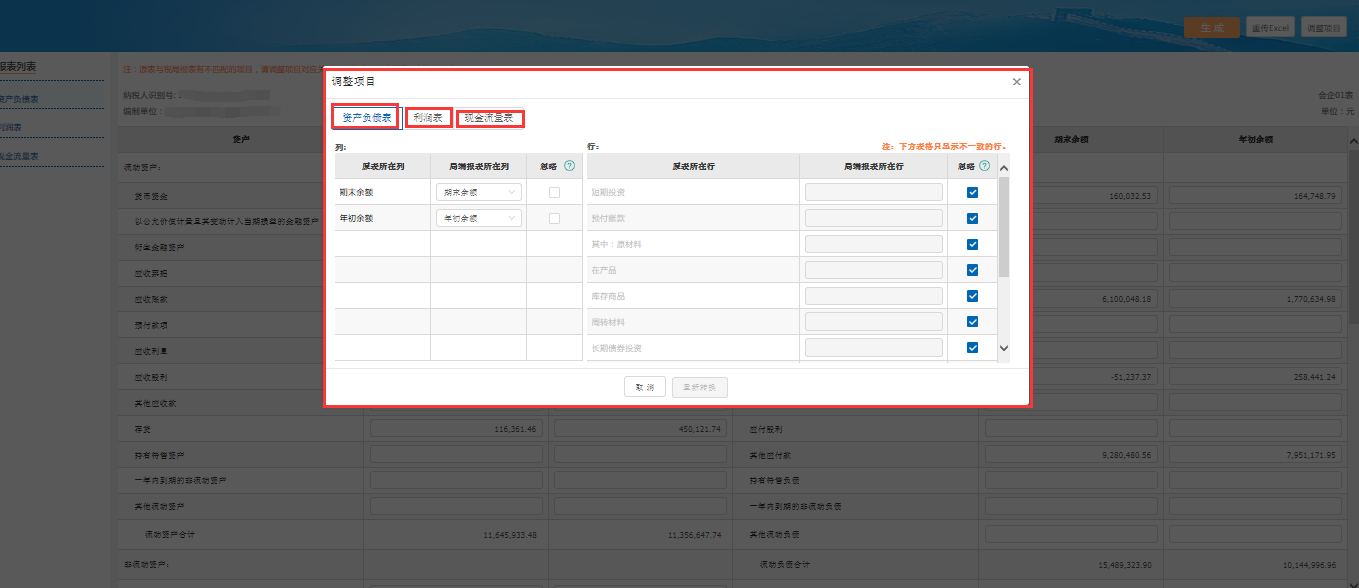Click background field with value 160,032.53
1359x588 pixels.
click(1071, 196)
